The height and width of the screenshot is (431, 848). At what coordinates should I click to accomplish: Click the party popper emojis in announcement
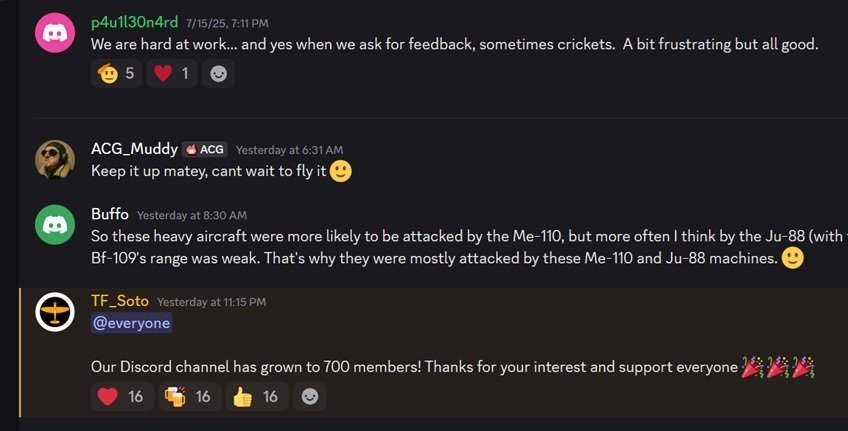pyautogui.click(x=778, y=367)
